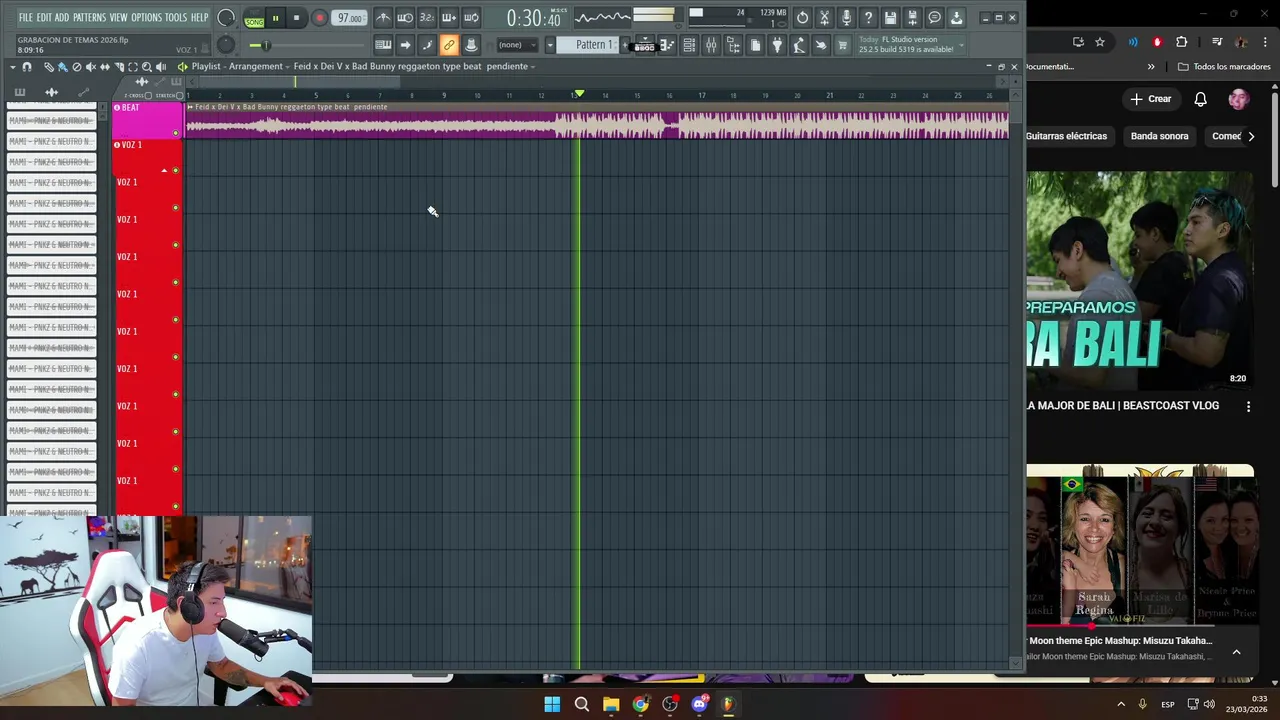
Task: Open pattern dropdown arrow left of Pattern 1
Action: [550, 45]
